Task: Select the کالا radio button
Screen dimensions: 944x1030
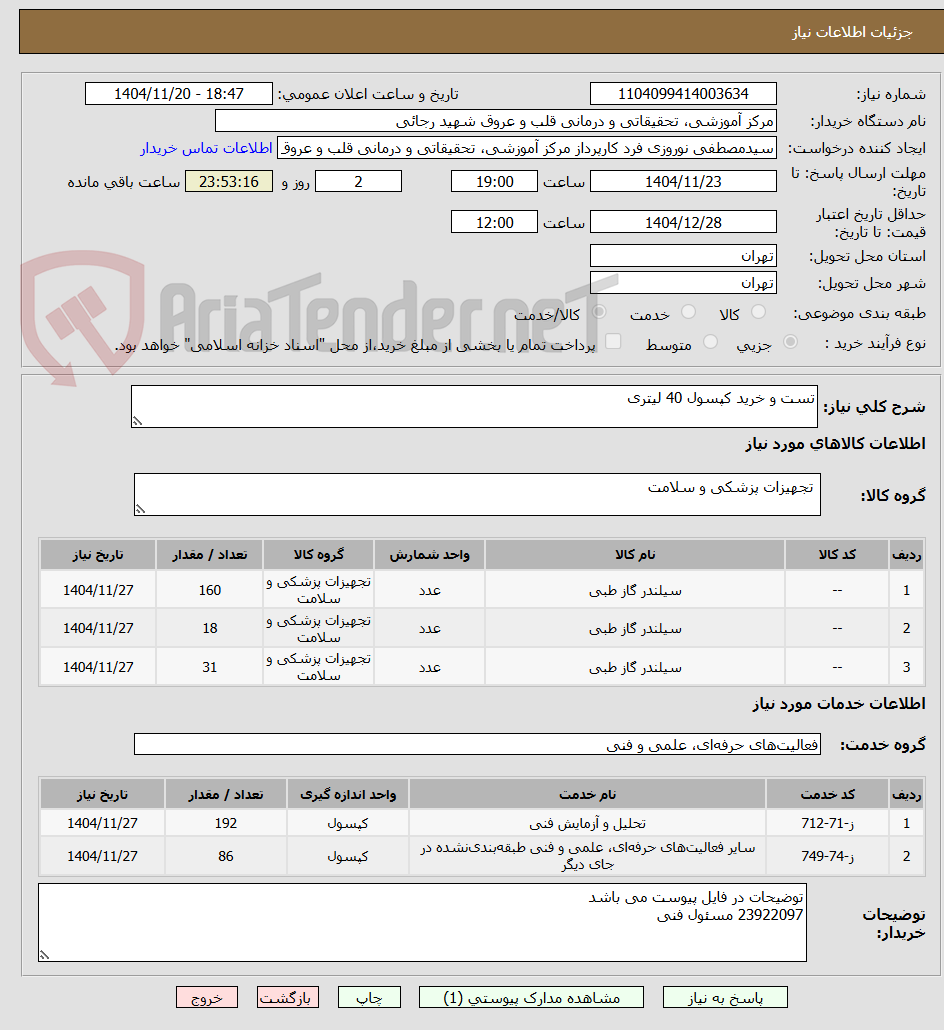Action: pyautogui.click(x=758, y=313)
